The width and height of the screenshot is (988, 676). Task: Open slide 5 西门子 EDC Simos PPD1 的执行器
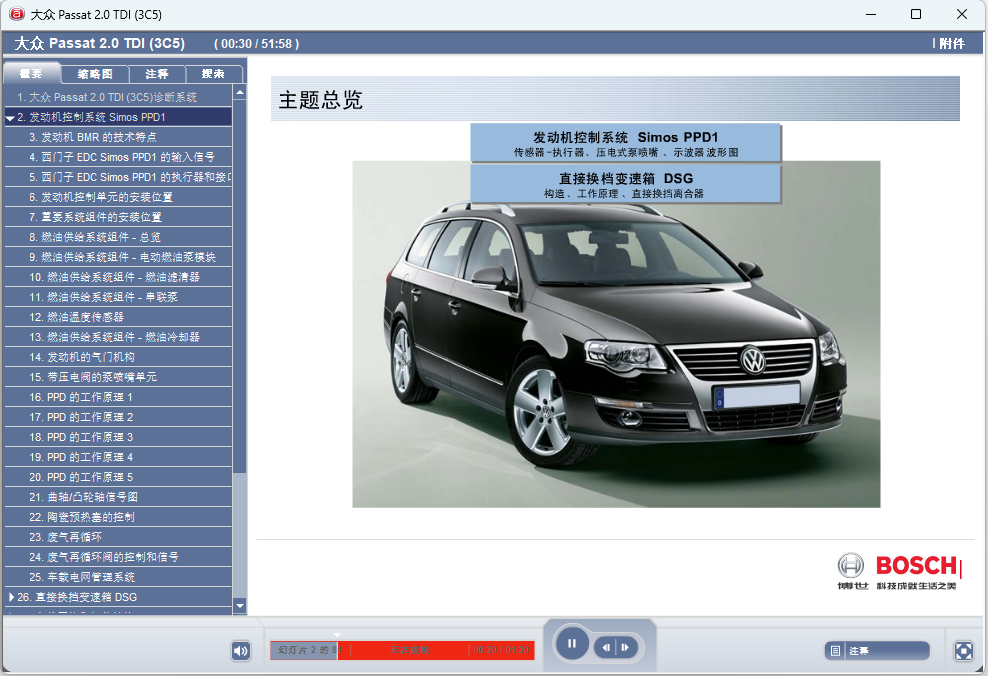tap(118, 177)
